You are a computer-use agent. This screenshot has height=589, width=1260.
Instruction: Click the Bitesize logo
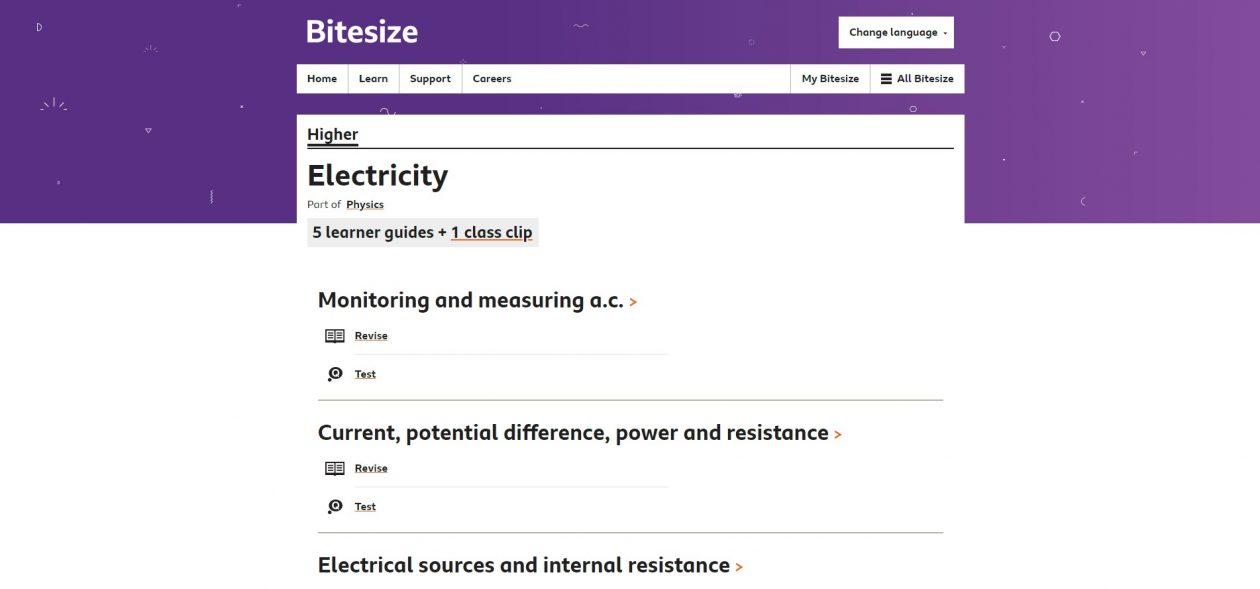361,32
